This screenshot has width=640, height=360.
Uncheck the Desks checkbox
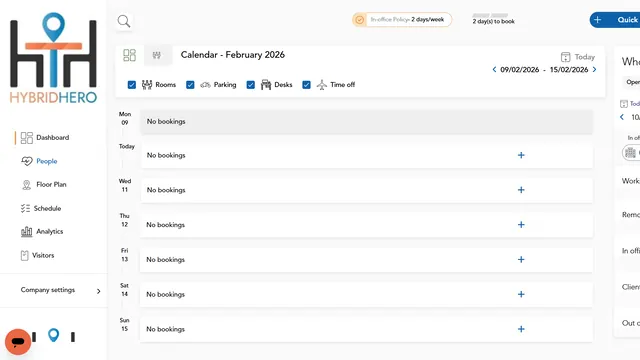(251, 85)
